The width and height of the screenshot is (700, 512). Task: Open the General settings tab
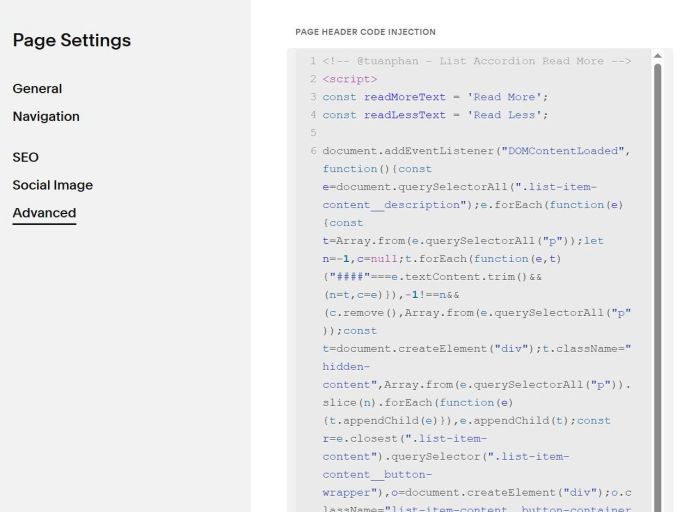click(x=37, y=89)
